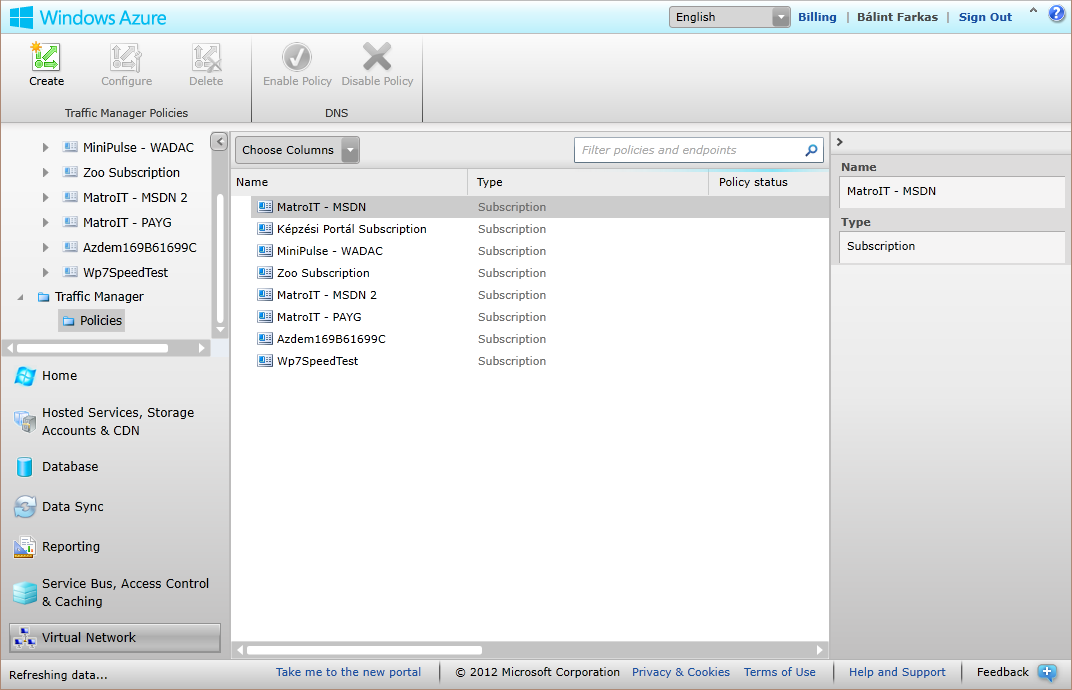Open the Reporting section
The image size is (1072, 690).
(x=70, y=546)
